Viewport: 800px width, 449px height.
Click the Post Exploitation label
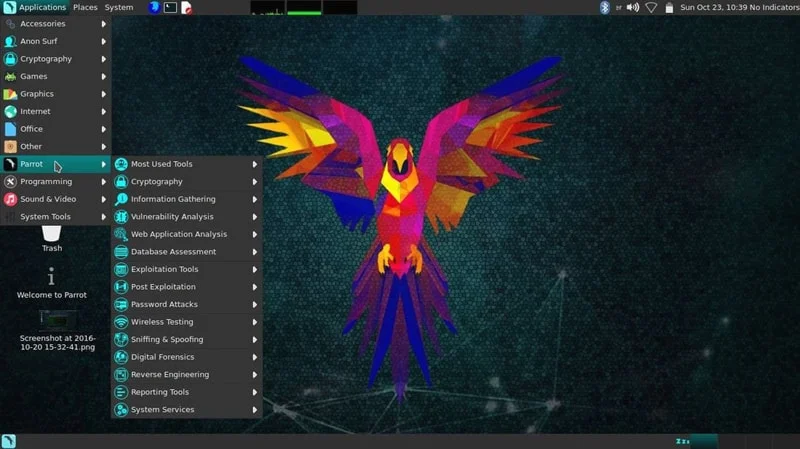[163, 287]
